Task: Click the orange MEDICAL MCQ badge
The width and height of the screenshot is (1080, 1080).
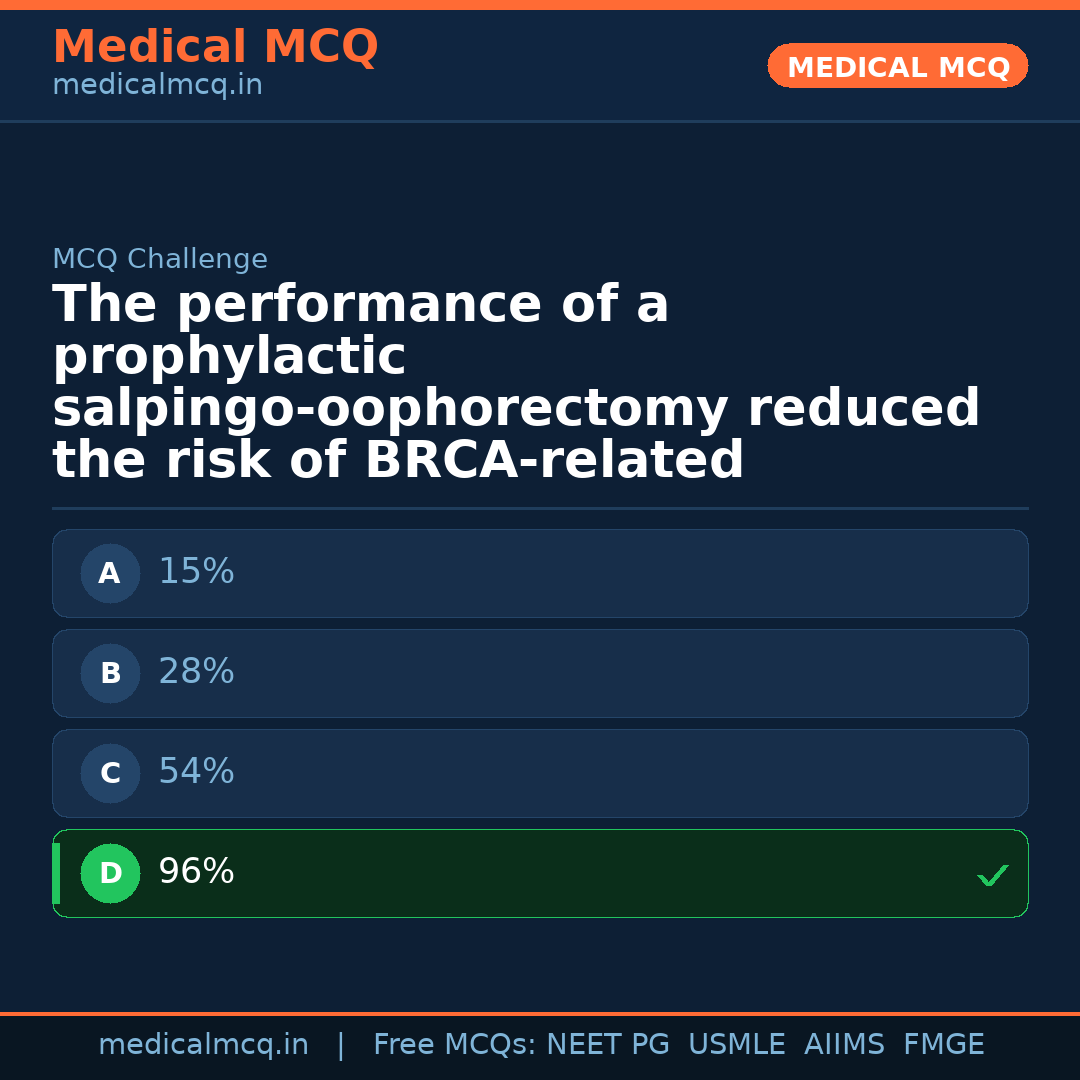Action: [897, 67]
